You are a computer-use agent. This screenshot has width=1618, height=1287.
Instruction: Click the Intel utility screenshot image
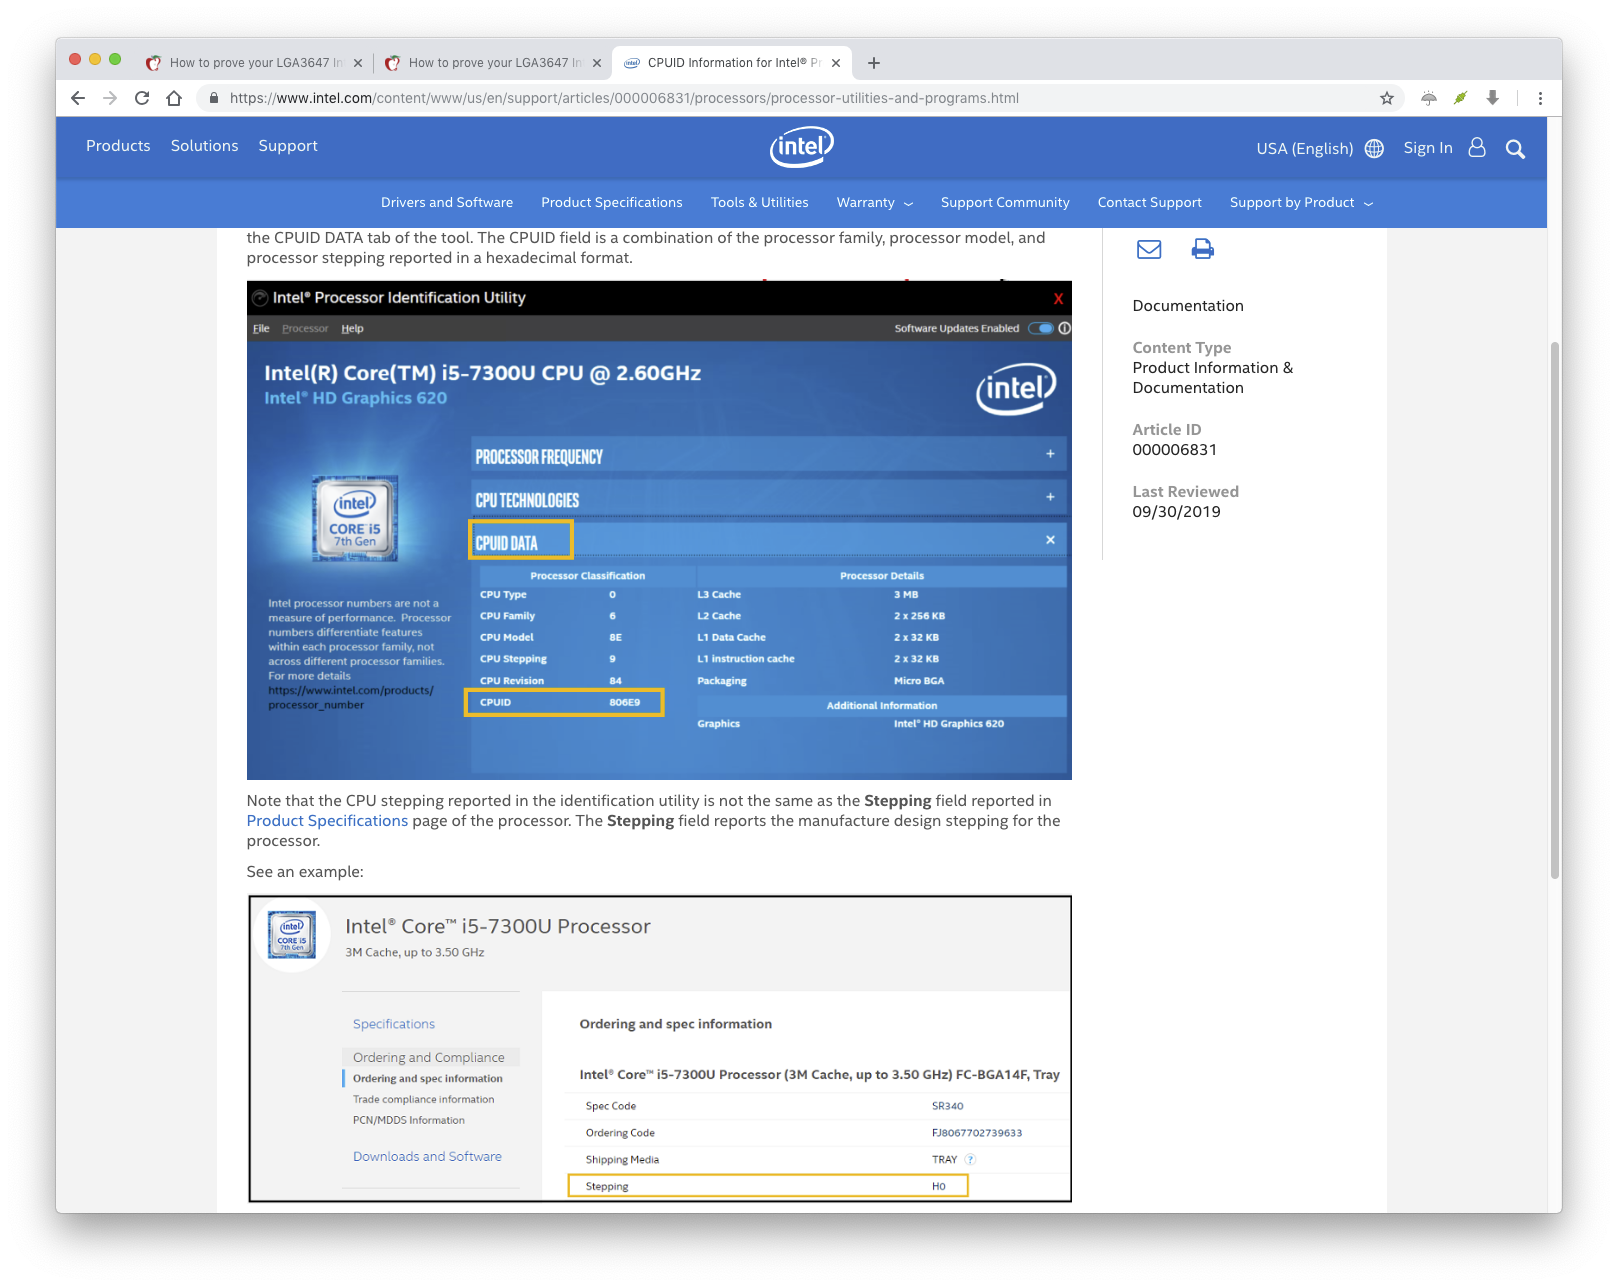[x=659, y=530]
